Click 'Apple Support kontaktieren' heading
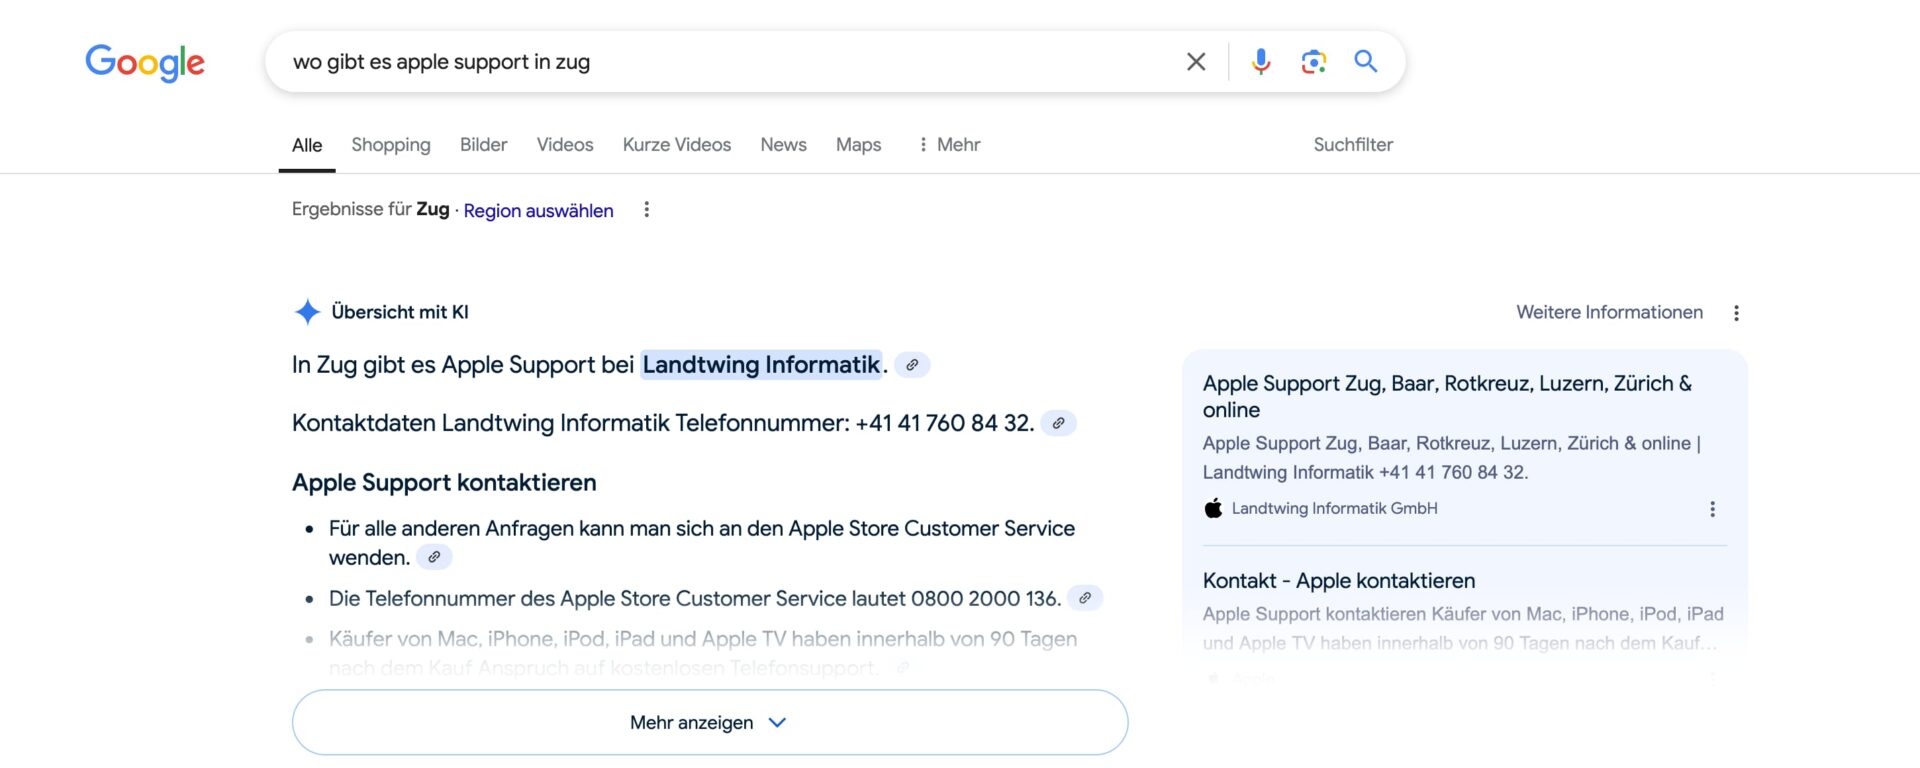 point(444,483)
